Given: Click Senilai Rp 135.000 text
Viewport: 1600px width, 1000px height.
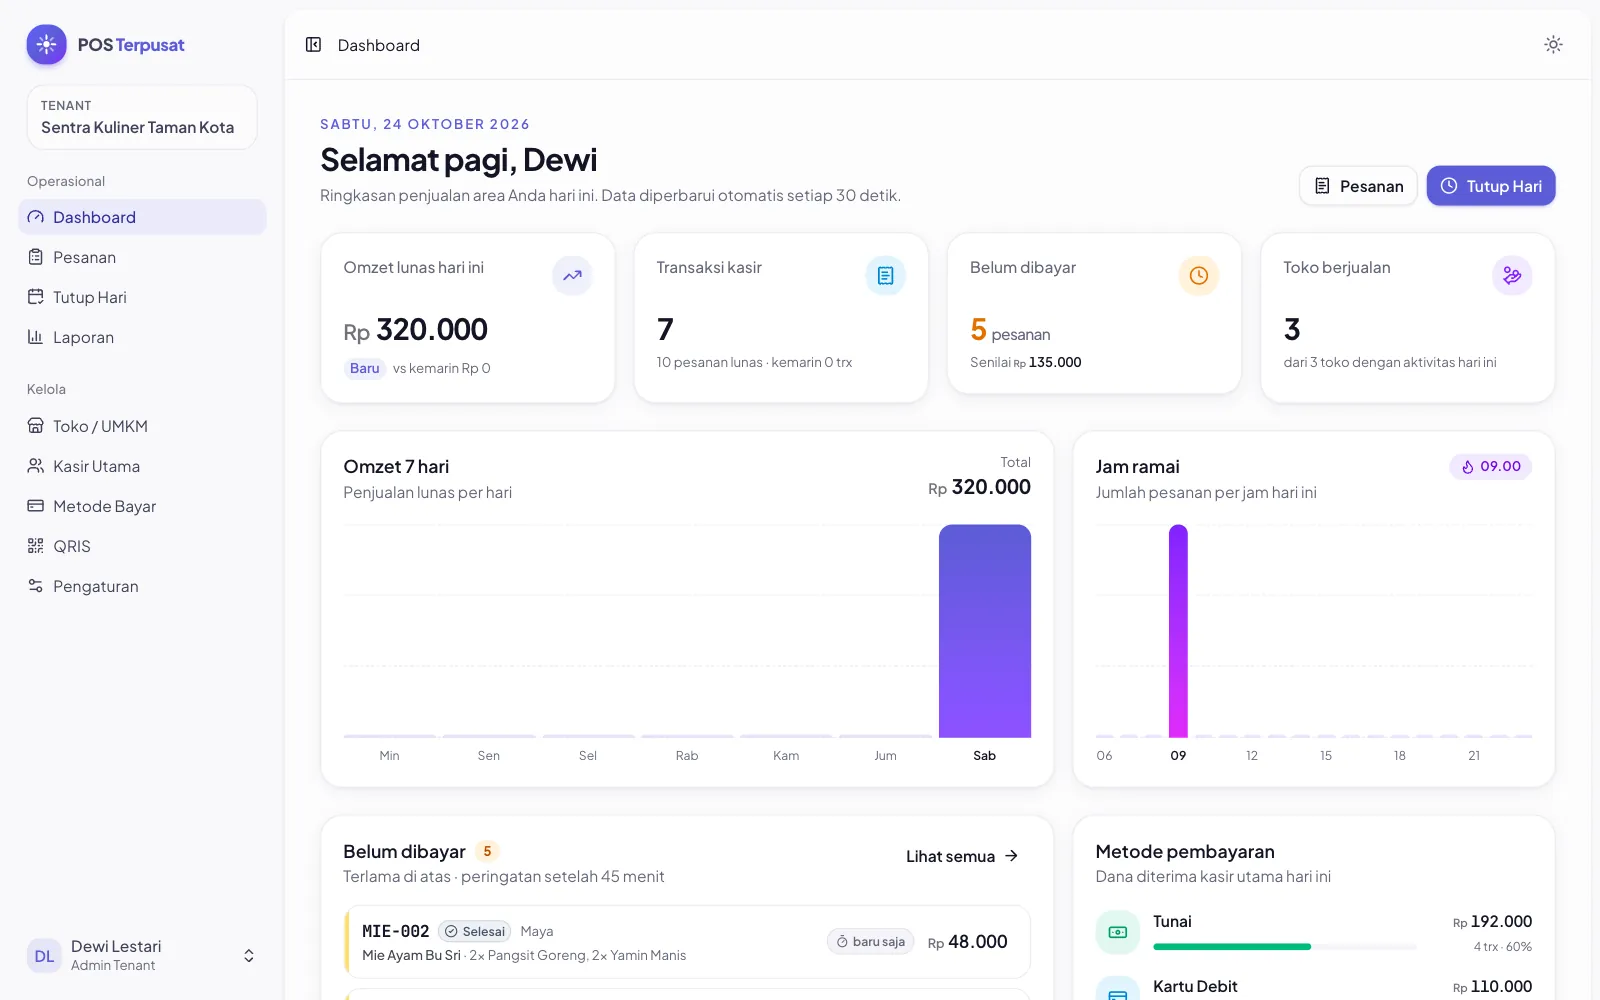Looking at the screenshot, I should point(1026,362).
